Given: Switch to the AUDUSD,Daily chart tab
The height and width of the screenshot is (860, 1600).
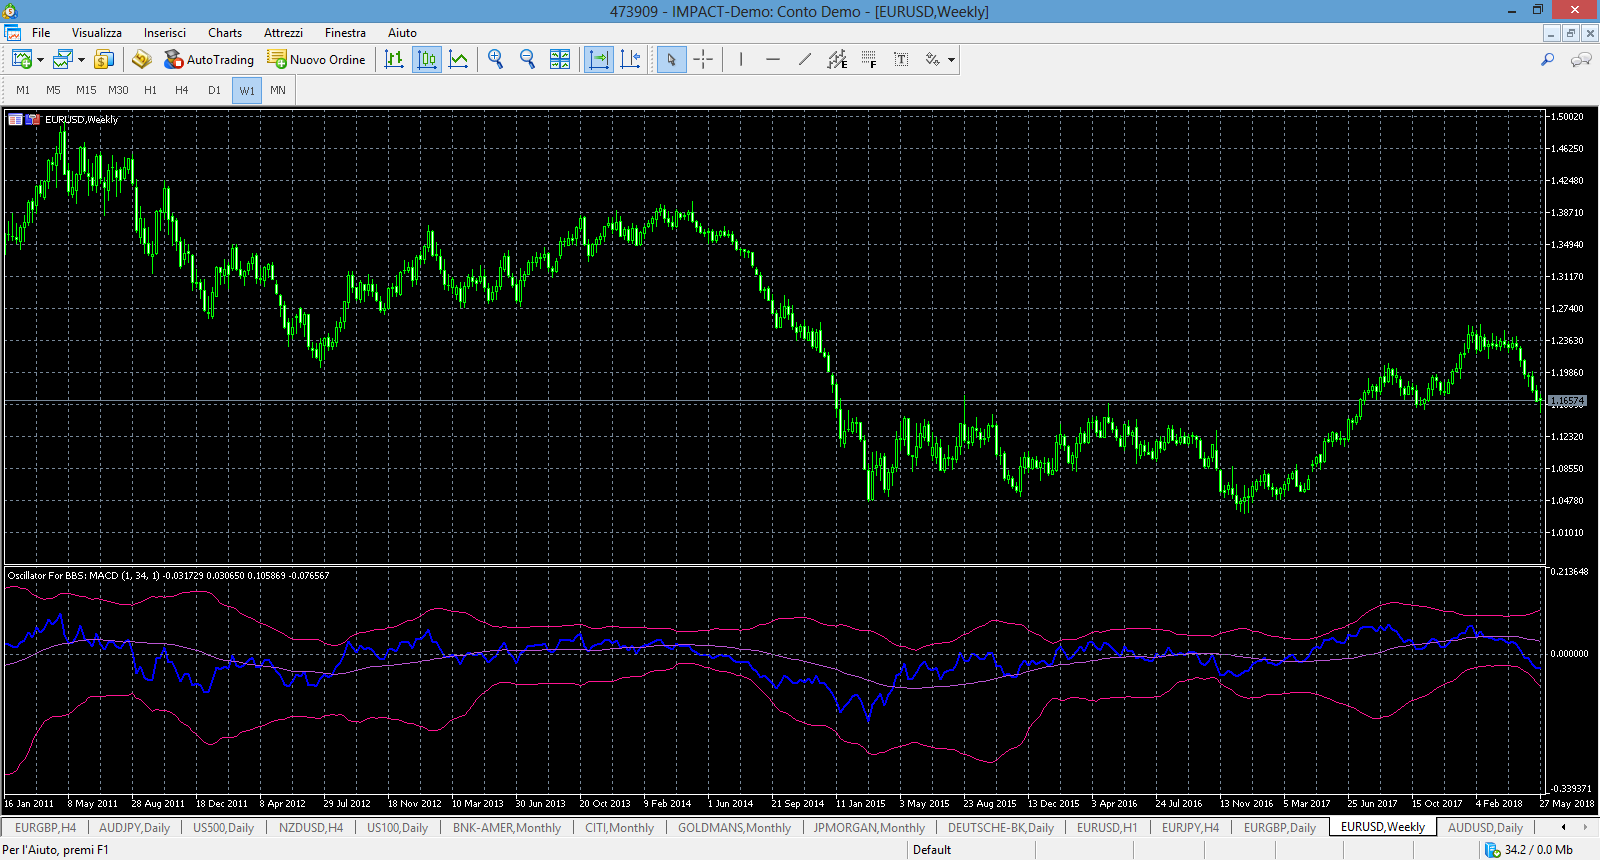Looking at the screenshot, I should click(1485, 828).
